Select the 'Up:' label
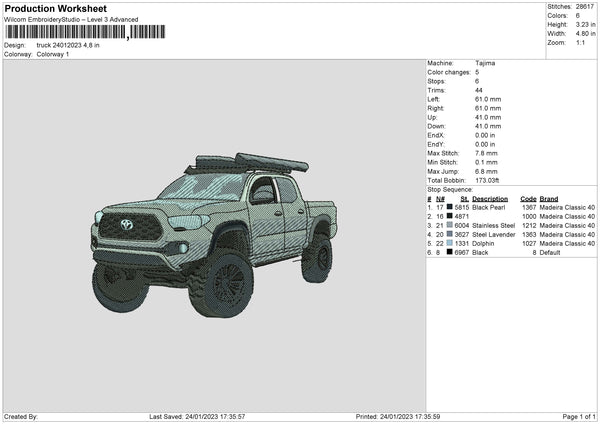Image resolution: width=600 pixels, height=424 pixels. click(432, 117)
